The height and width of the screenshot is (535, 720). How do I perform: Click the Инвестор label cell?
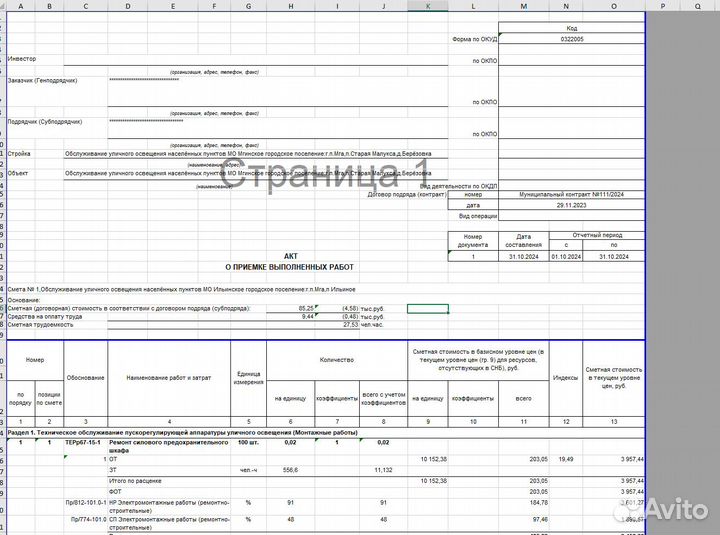point(22,59)
